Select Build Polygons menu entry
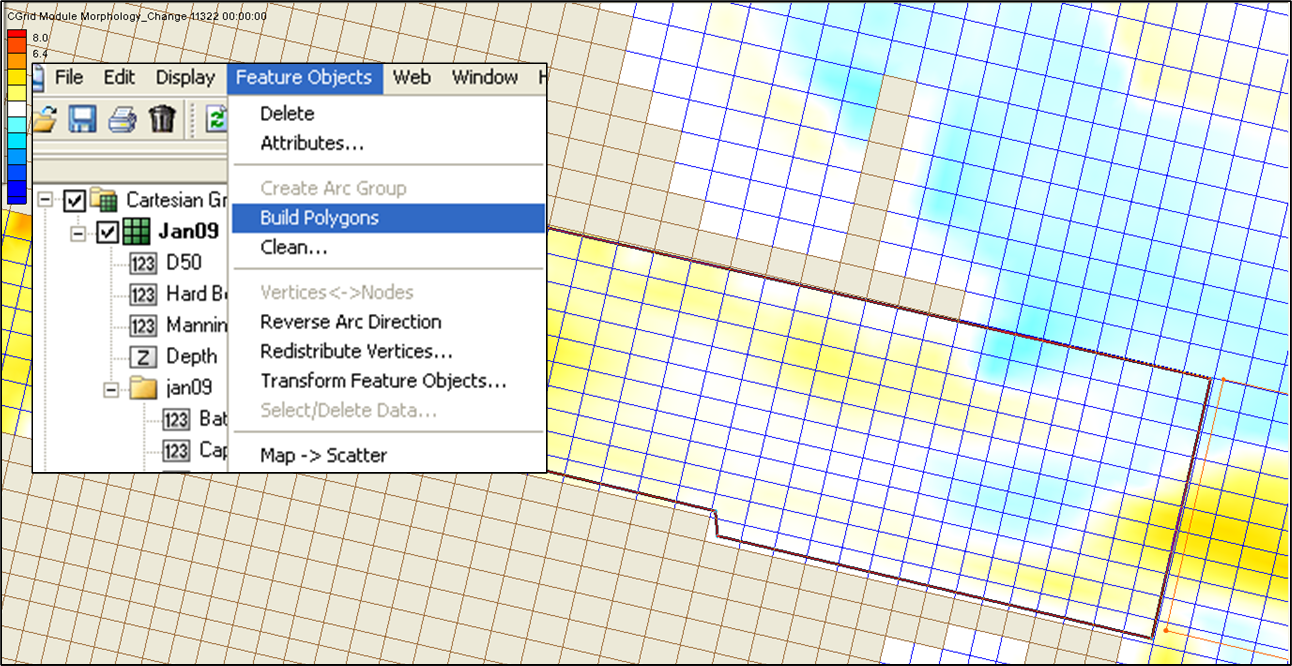The image size is (1292, 666). click(388, 218)
